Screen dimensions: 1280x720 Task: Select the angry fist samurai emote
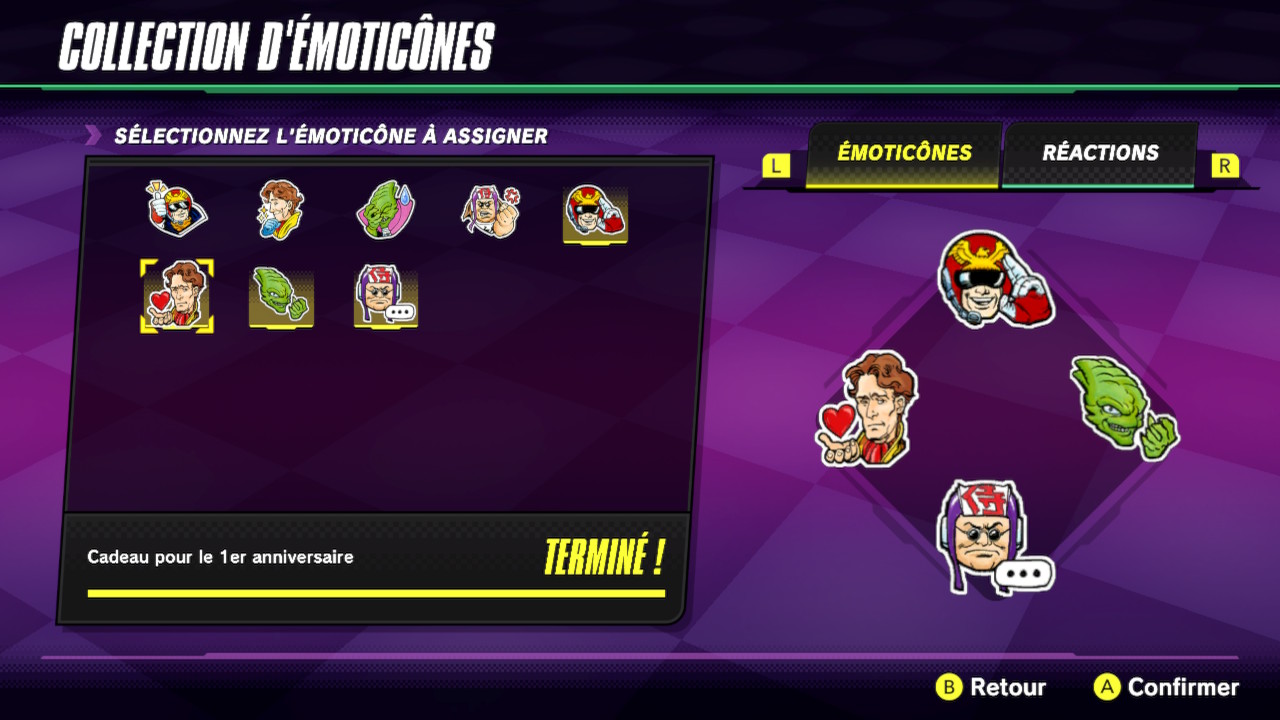[x=491, y=210]
